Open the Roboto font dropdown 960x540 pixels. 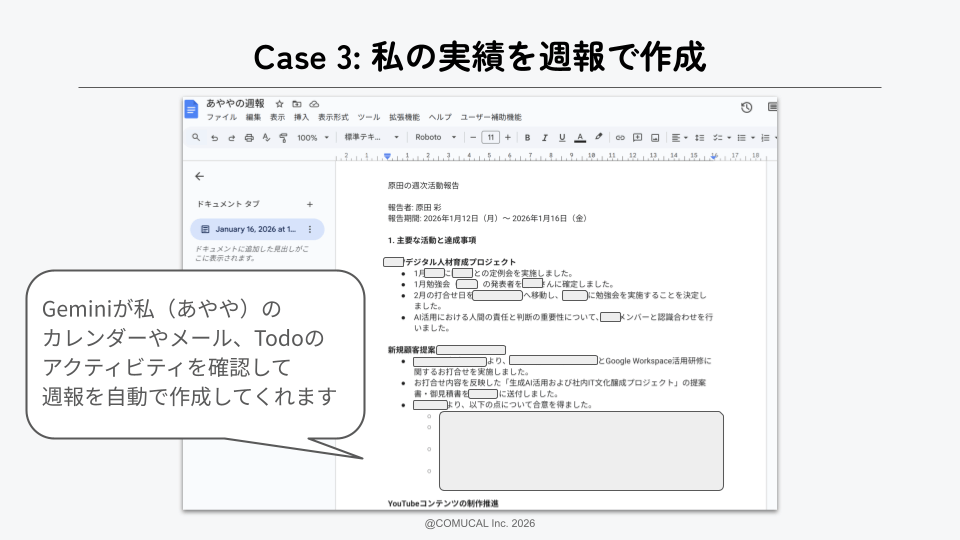436,138
